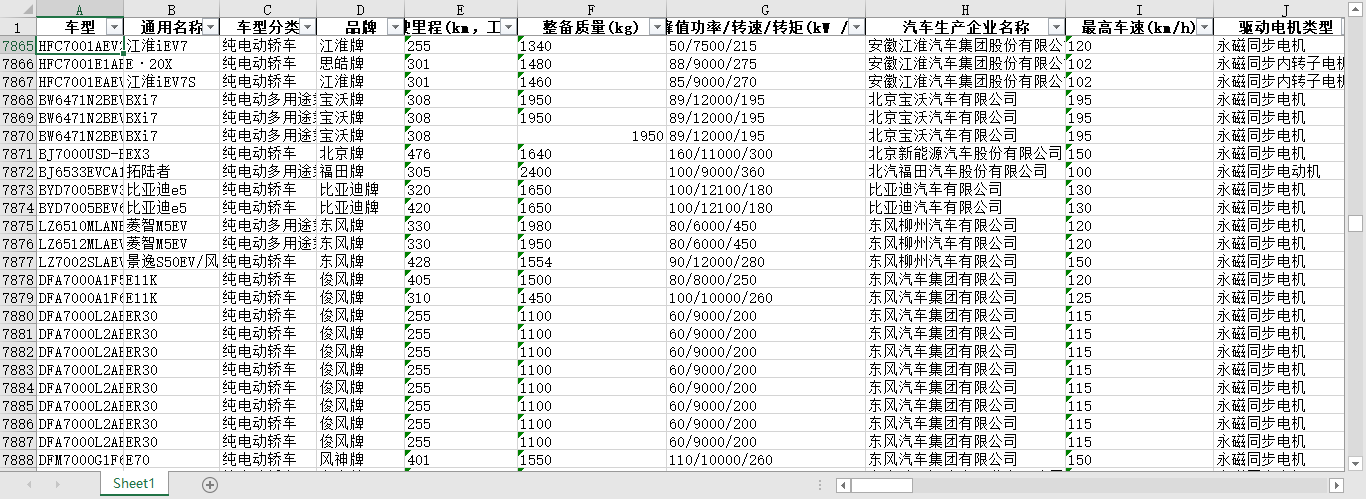Click the horizontal scrollbar thumb
This screenshot has height=499, width=1366.
[883, 485]
